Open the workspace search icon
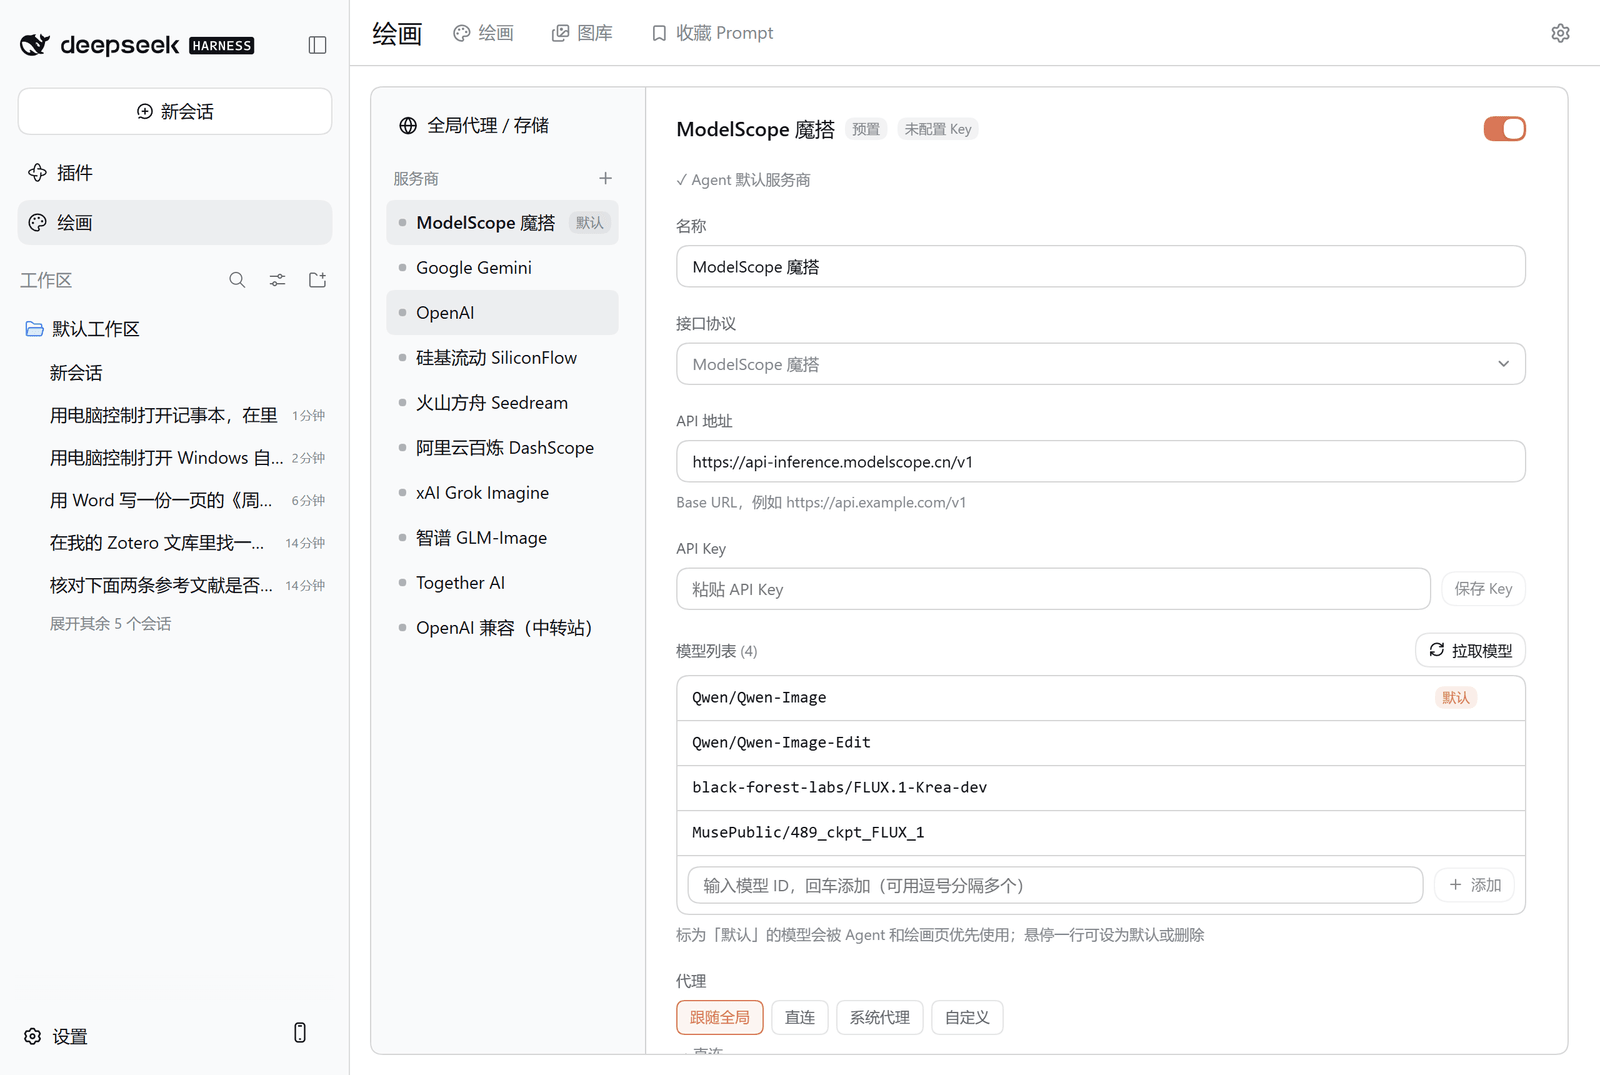Screen dimensions: 1600x1075 (x=237, y=280)
